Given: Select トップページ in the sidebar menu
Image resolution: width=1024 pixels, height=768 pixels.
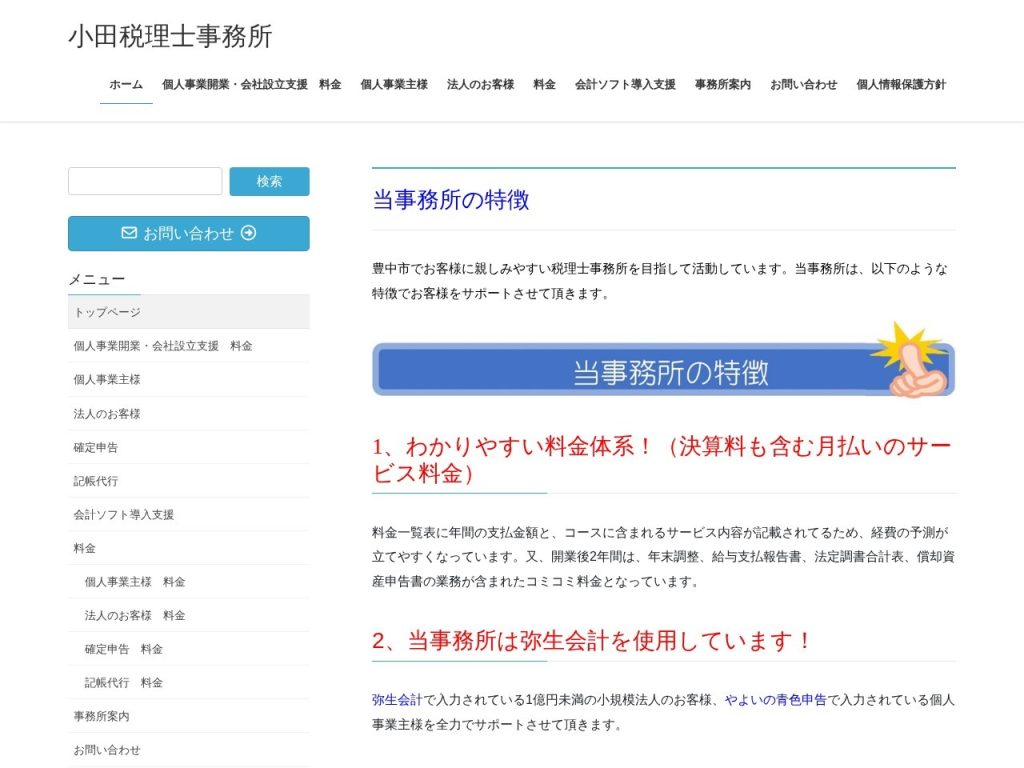Looking at the screenshot, I should click(189, 312).
